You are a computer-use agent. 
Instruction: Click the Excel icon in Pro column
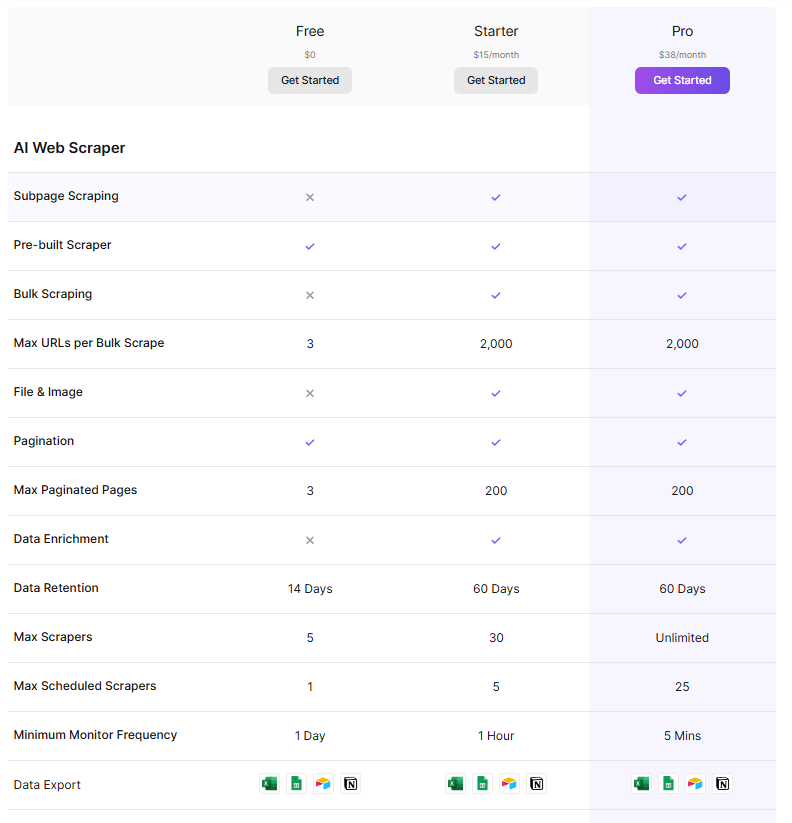641,784
